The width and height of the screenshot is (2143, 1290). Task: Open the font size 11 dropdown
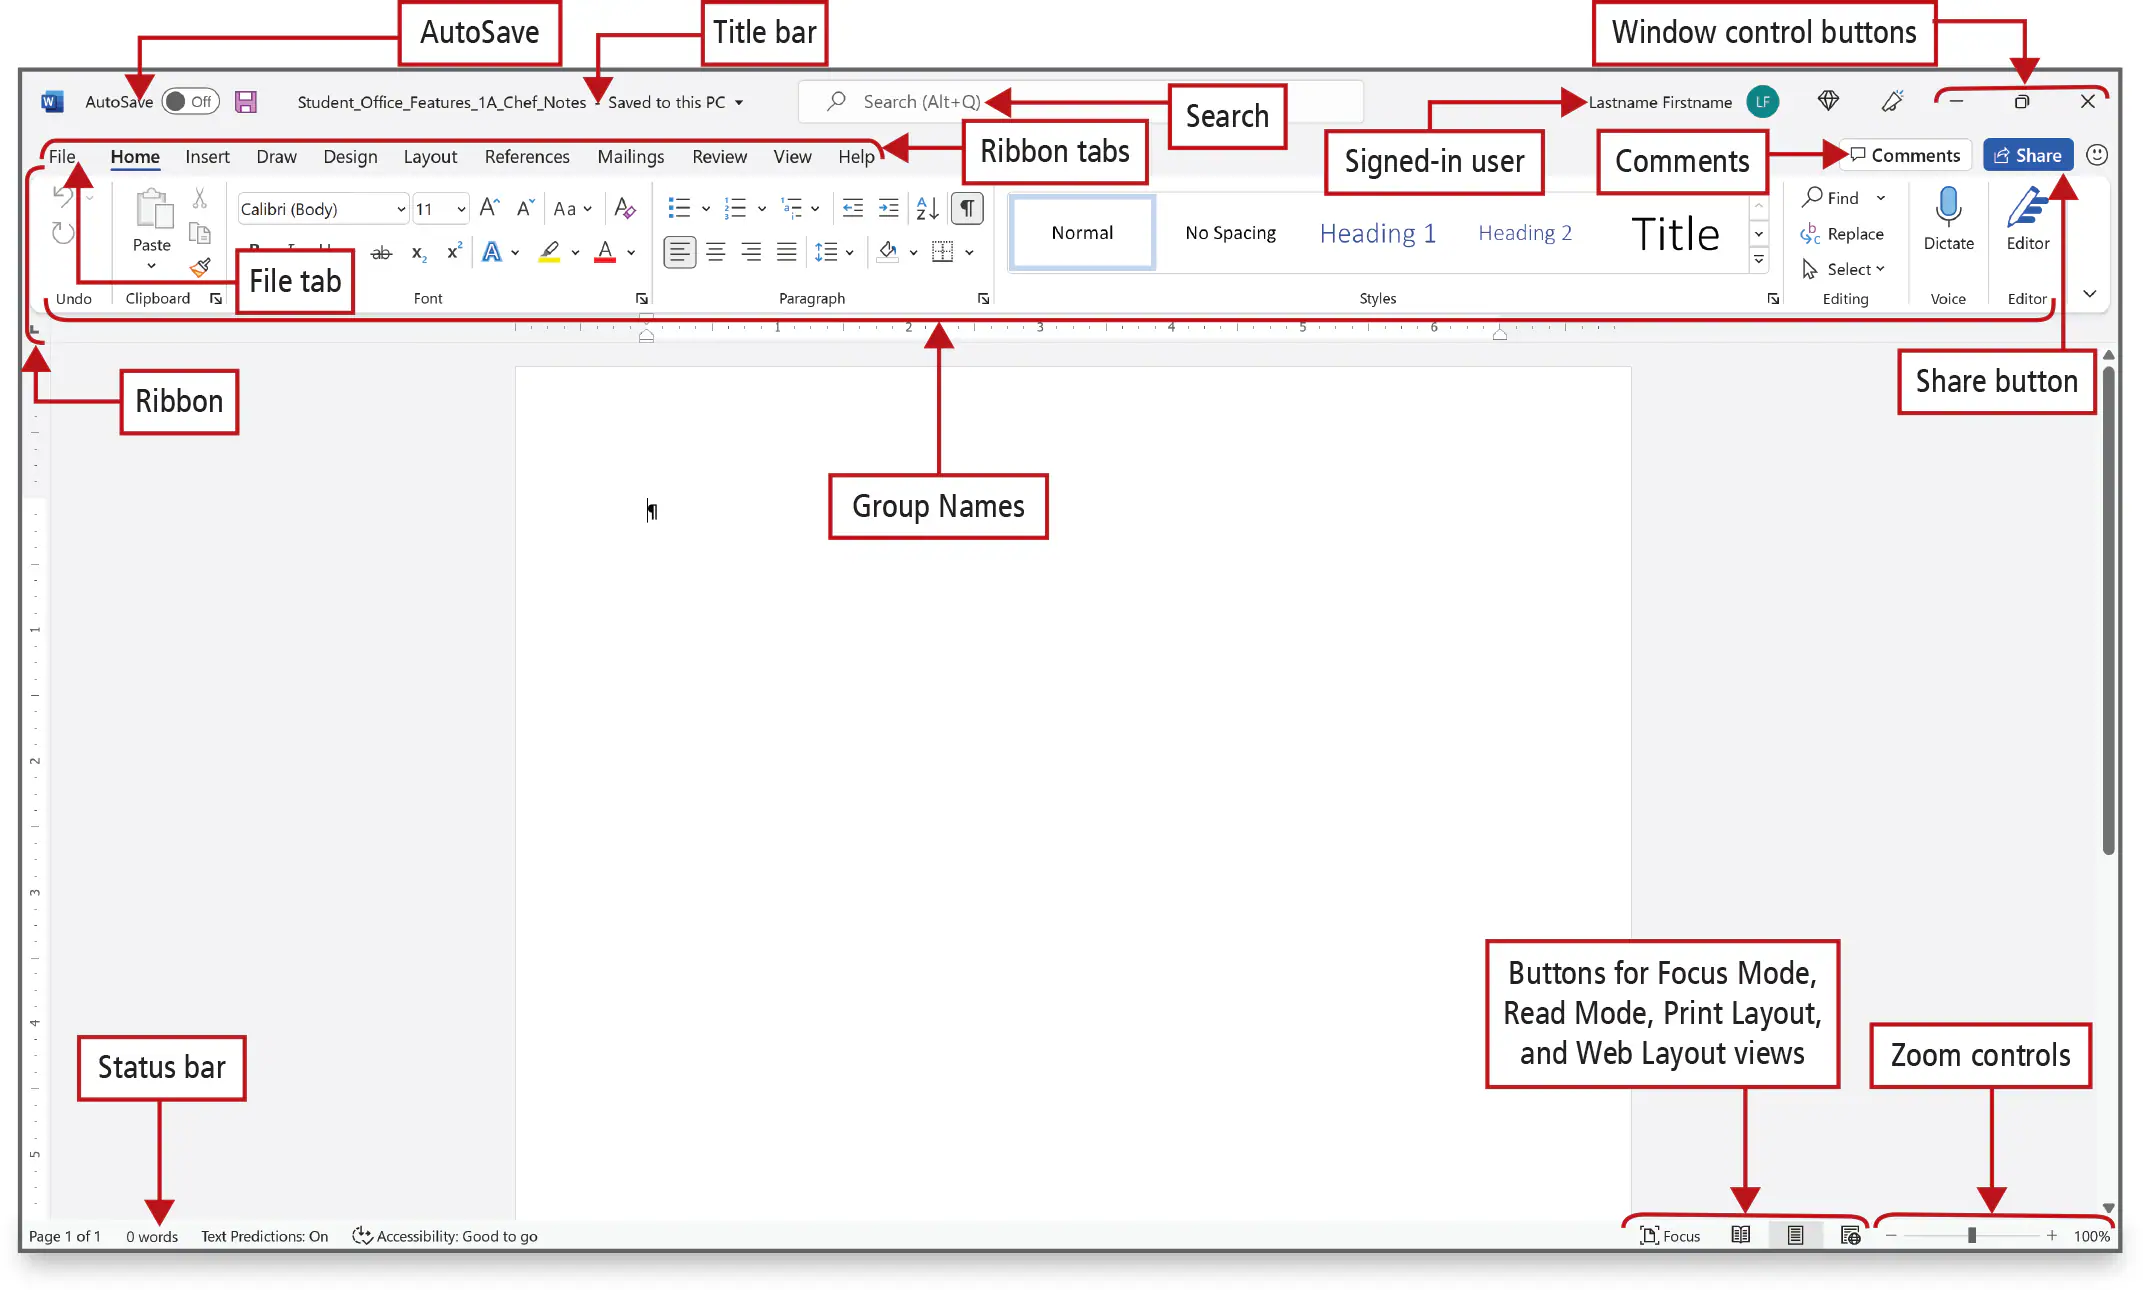point(461,209)
